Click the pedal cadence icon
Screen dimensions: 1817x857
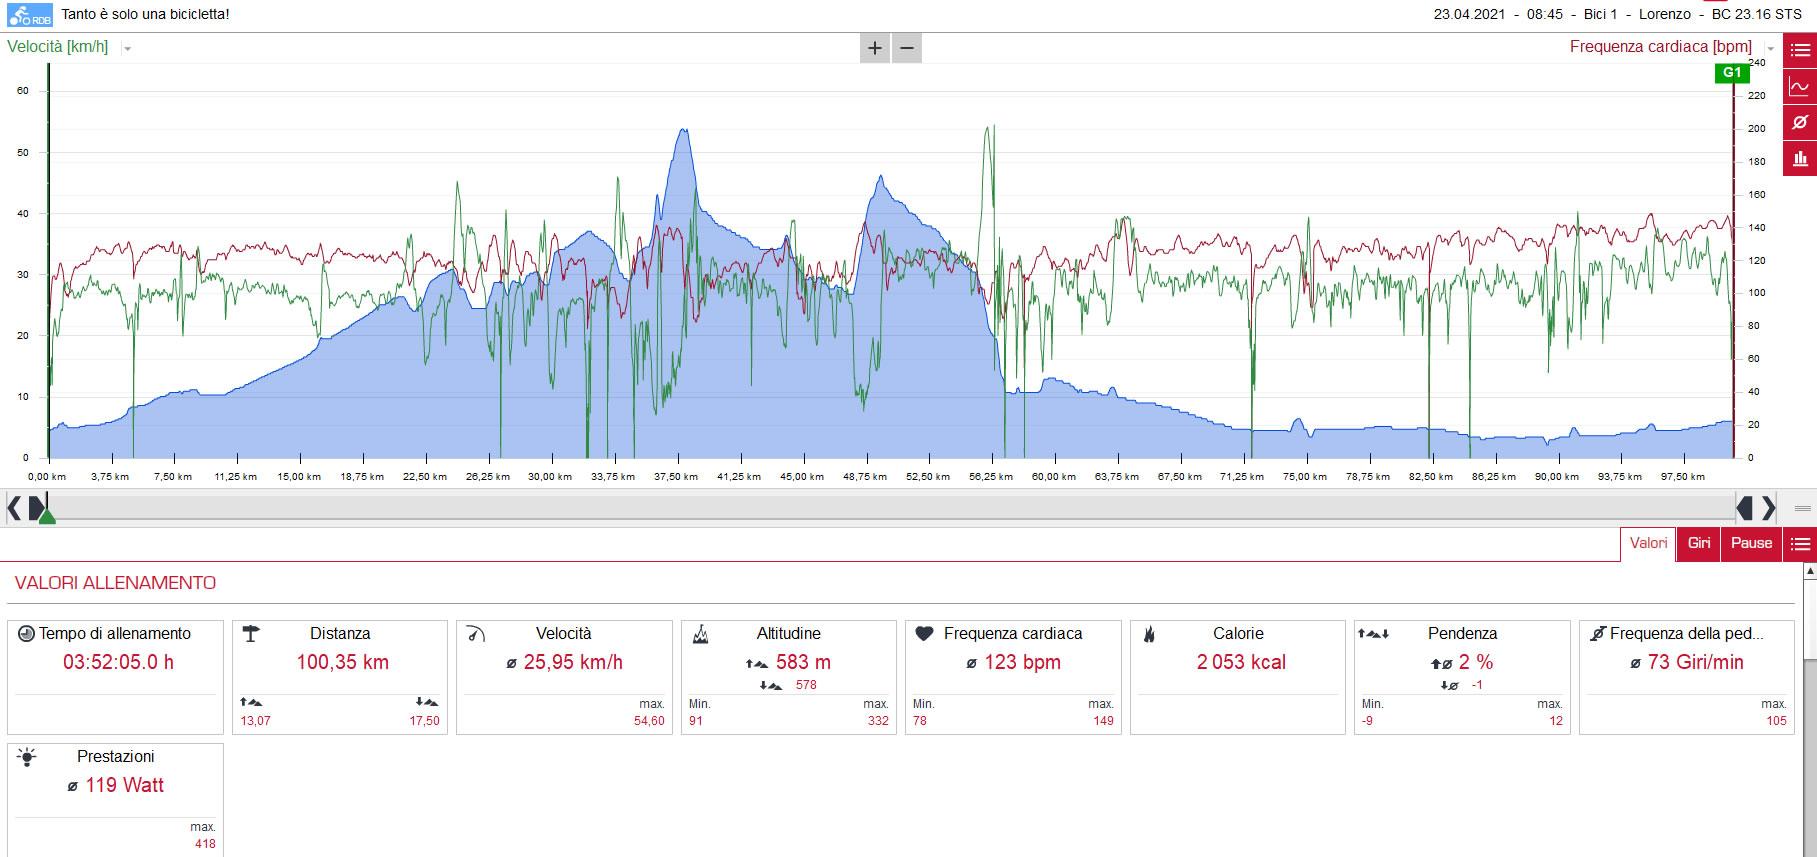point(1598,633)
